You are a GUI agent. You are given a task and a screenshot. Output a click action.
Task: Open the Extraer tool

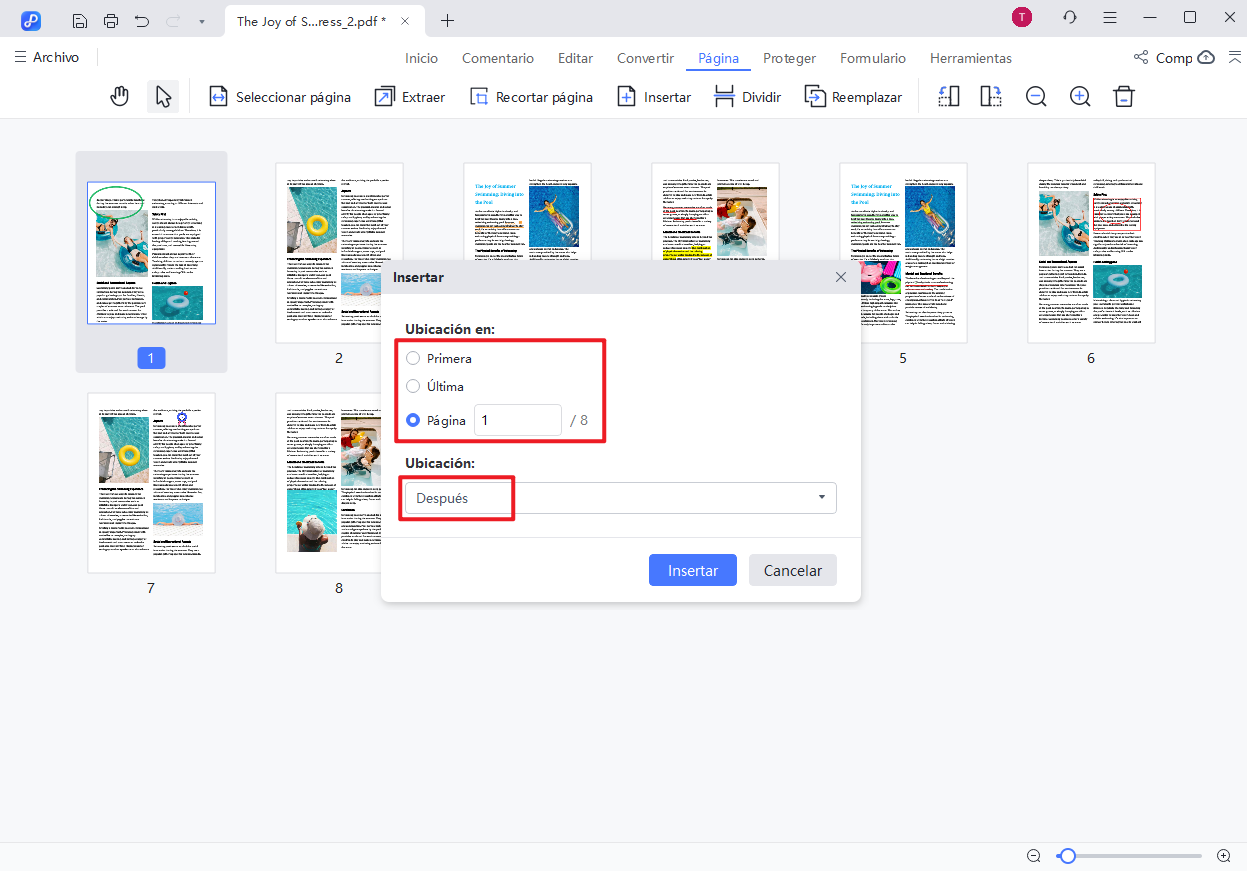(x=410, y=96)
